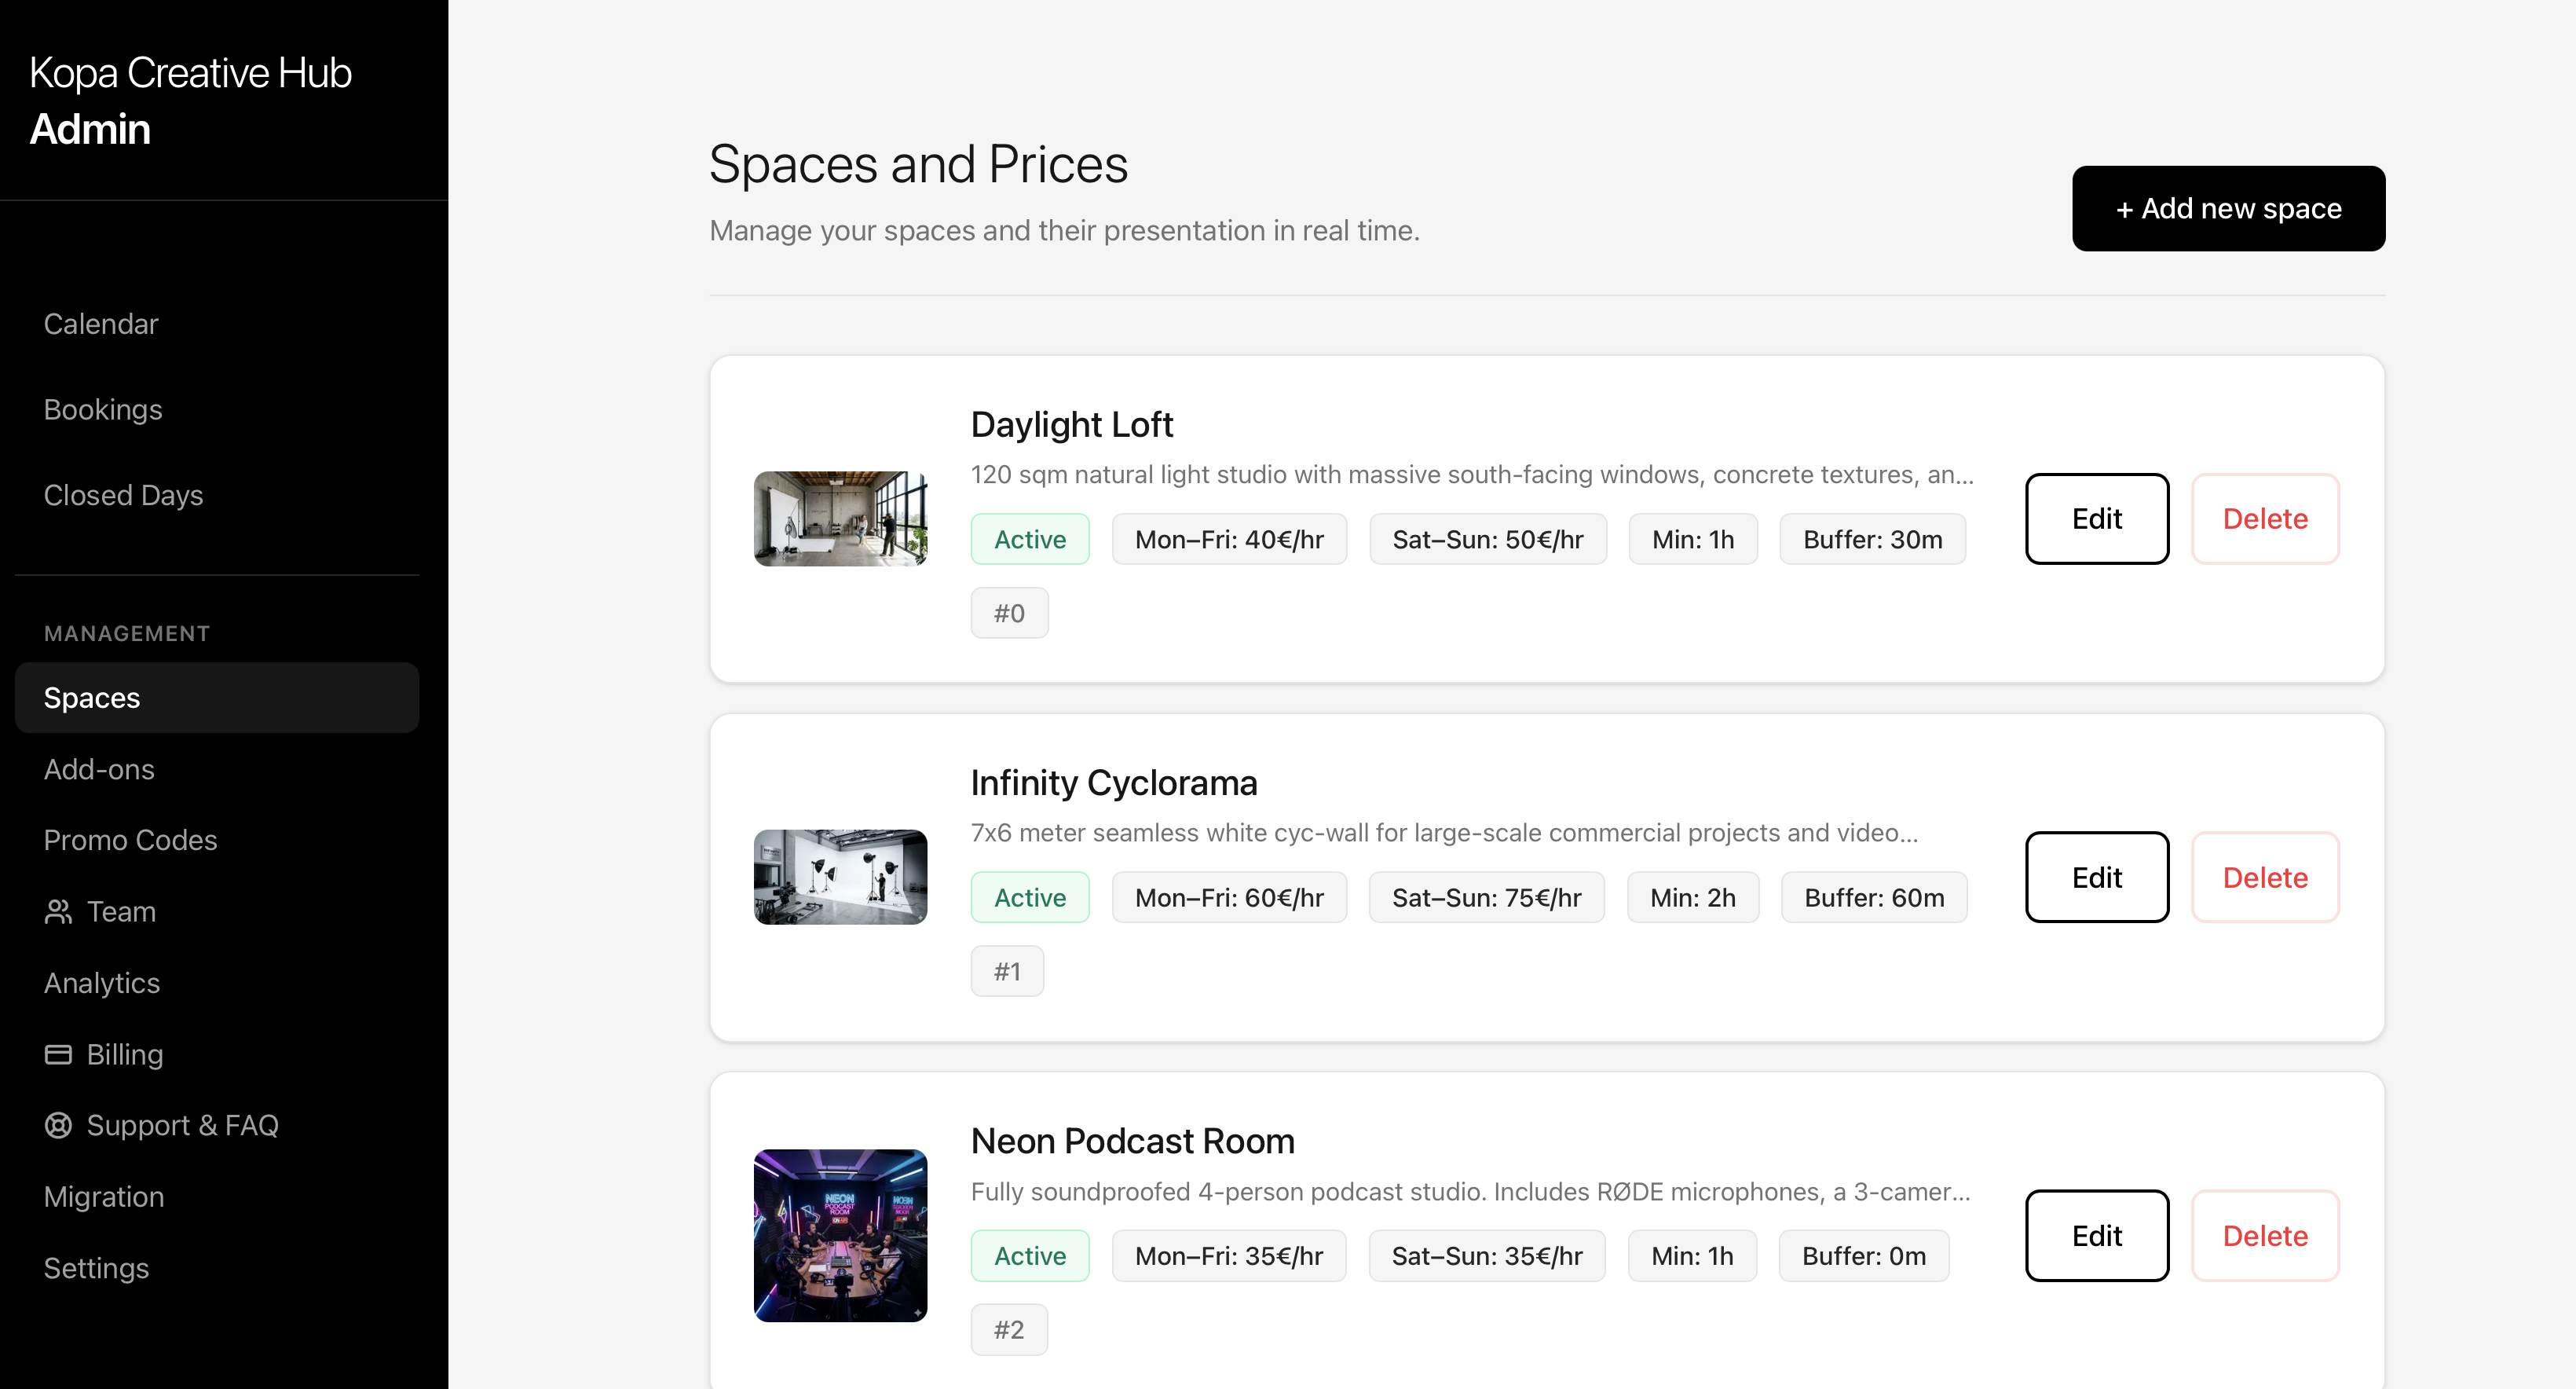Open Closed Days section

point(123,495)
